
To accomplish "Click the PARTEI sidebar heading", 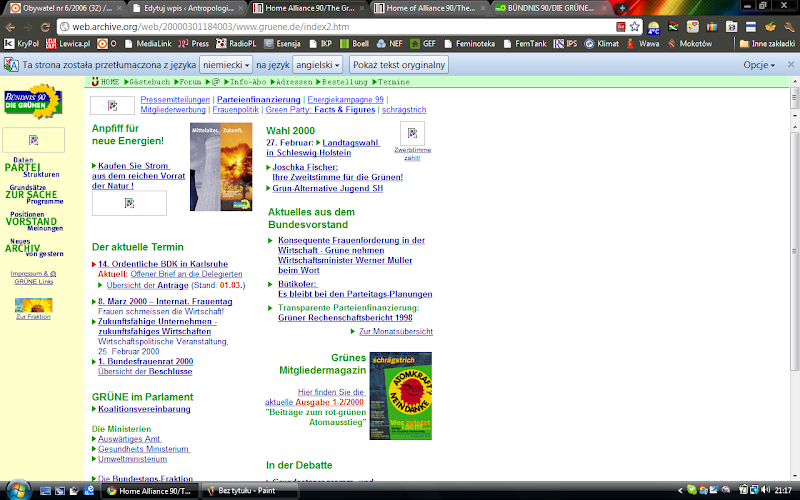I will [x=22, y=167].
